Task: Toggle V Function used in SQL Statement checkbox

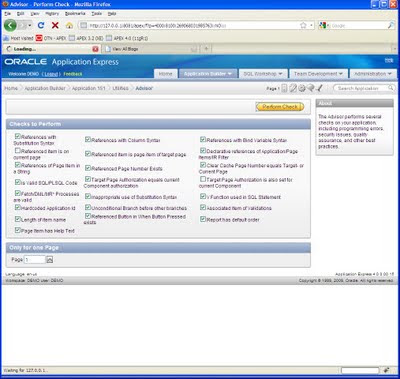Action: (x=203, y=196)
